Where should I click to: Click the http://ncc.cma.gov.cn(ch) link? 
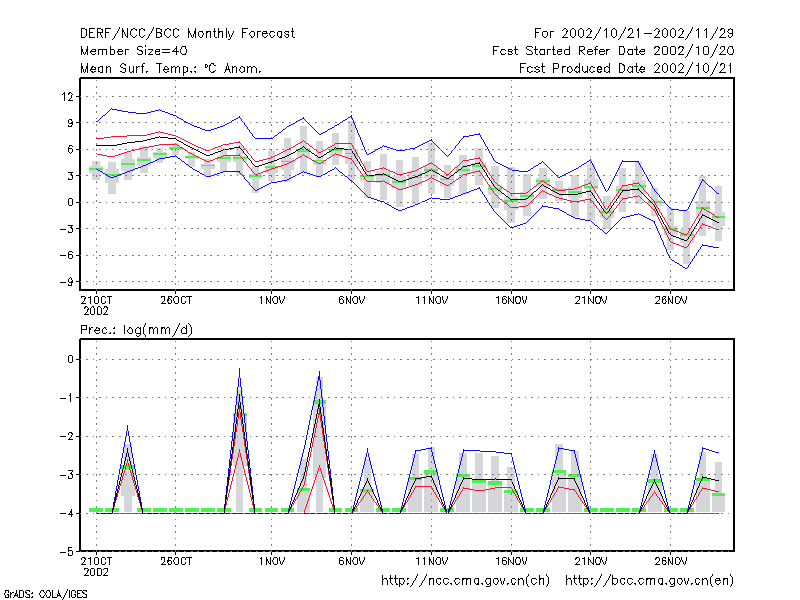click(465, 581)
